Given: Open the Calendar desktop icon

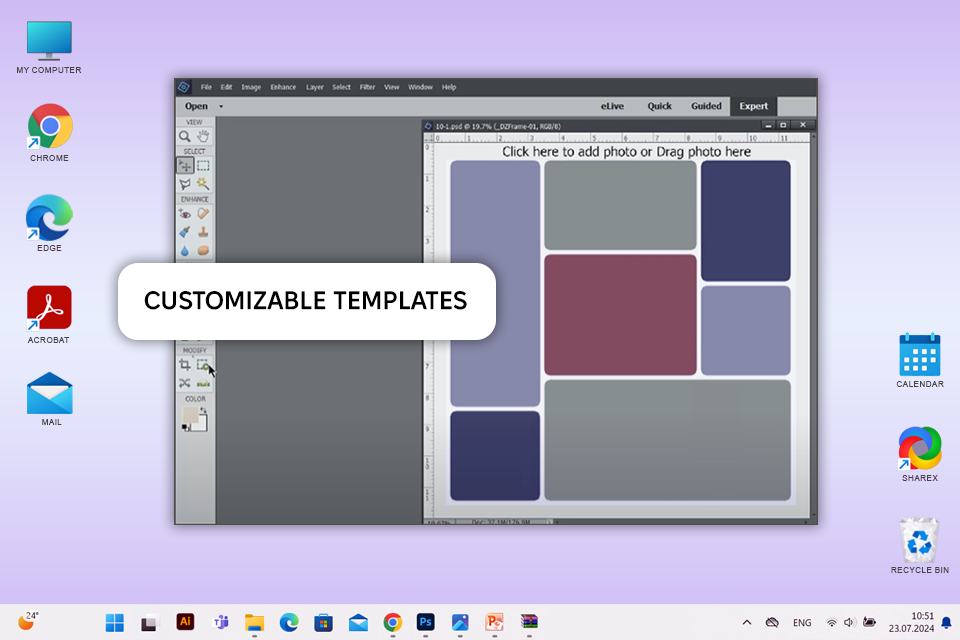Looking at the screenshot, I should click(920, 361).
